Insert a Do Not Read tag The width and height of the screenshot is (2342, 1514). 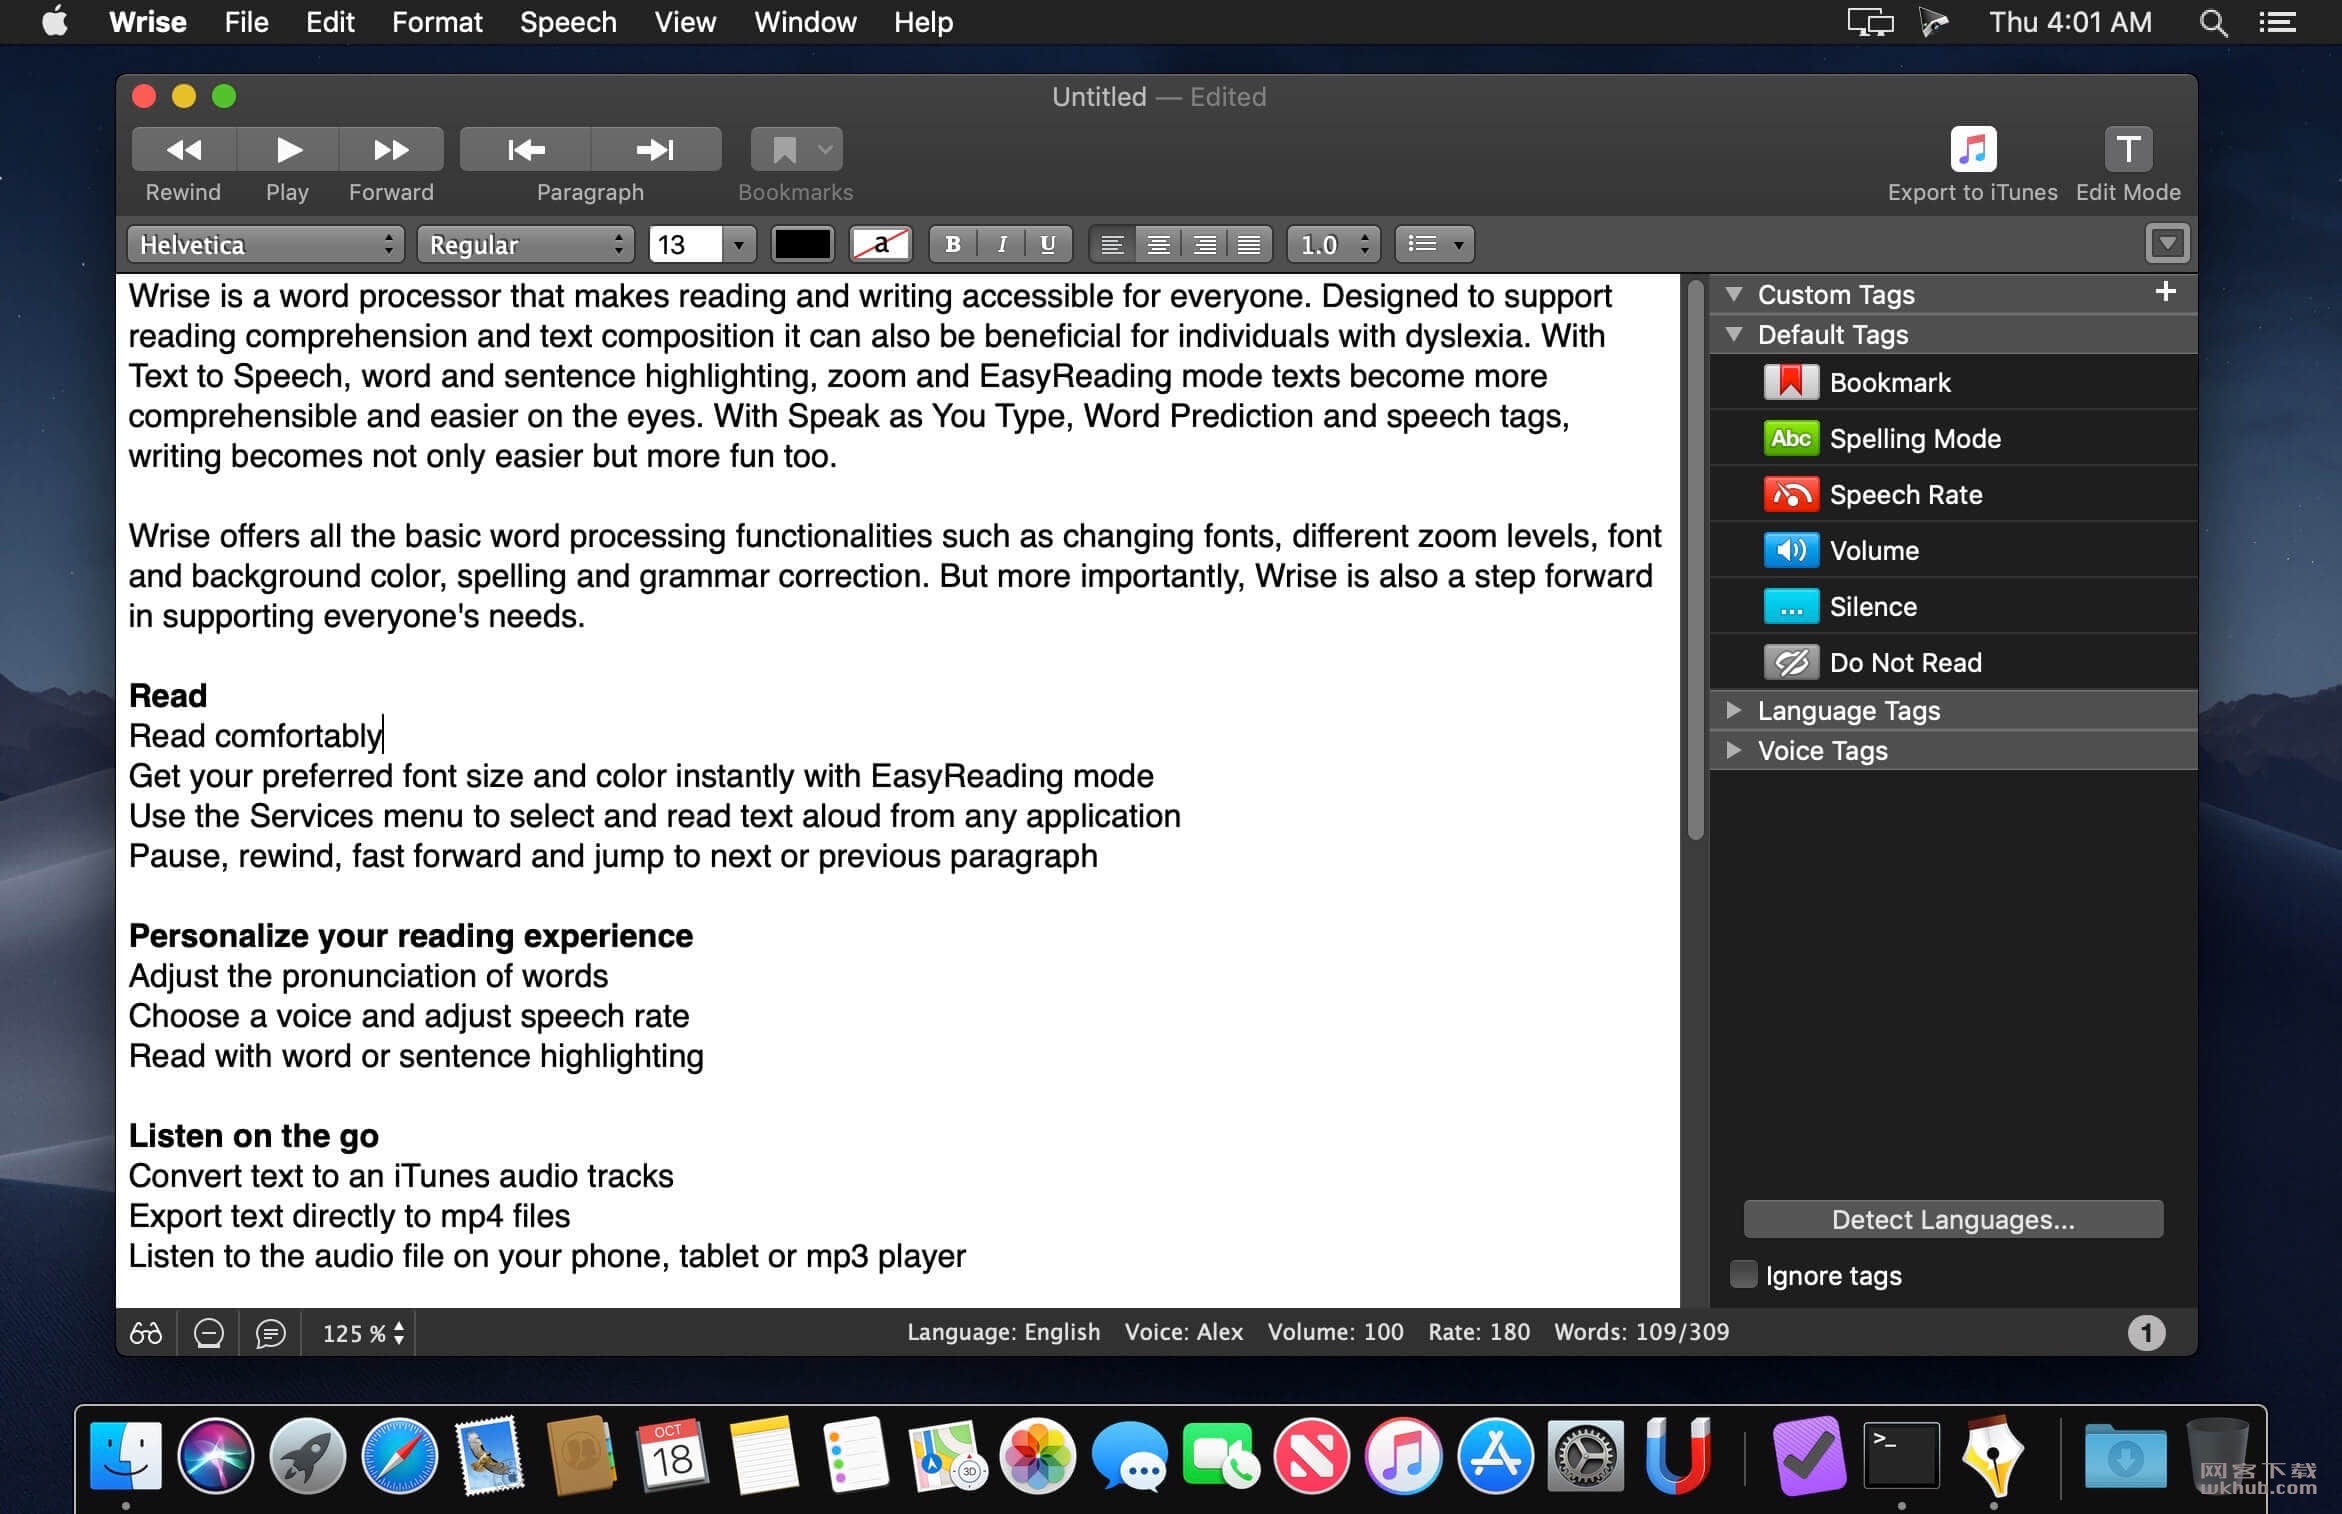click(x=1954, y=662)
